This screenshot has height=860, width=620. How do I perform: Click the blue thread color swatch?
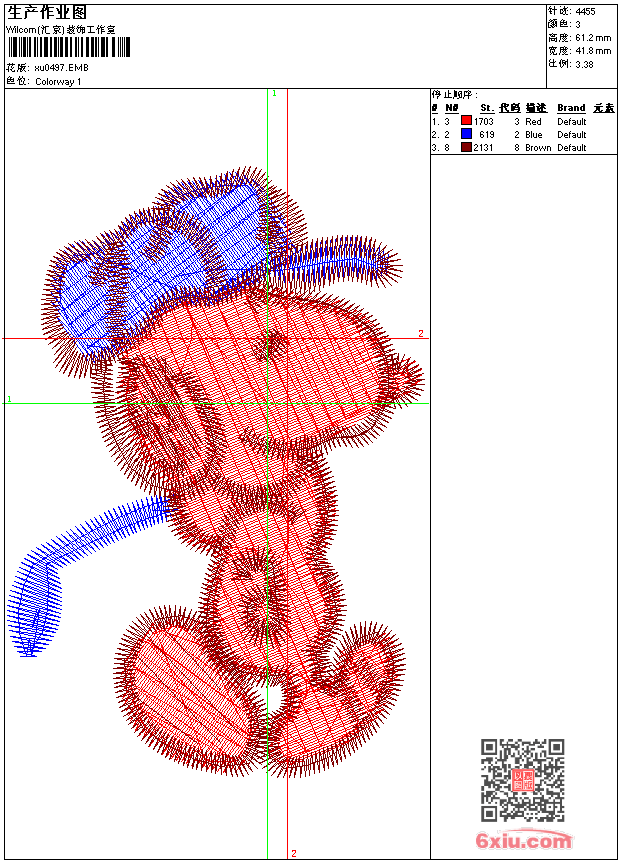(466, 134)
